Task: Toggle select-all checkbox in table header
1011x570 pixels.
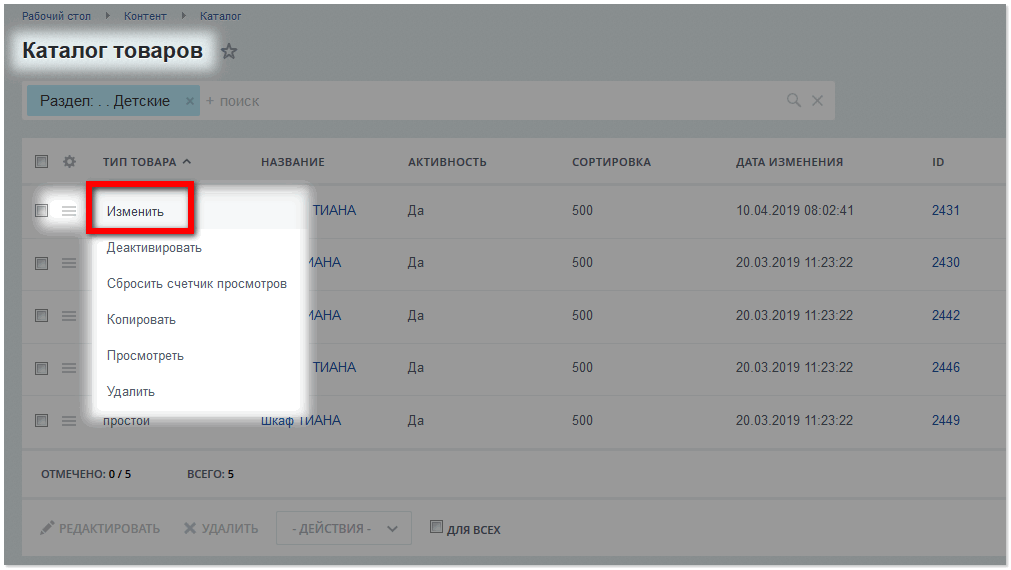Action: click(x=41, y=161)
